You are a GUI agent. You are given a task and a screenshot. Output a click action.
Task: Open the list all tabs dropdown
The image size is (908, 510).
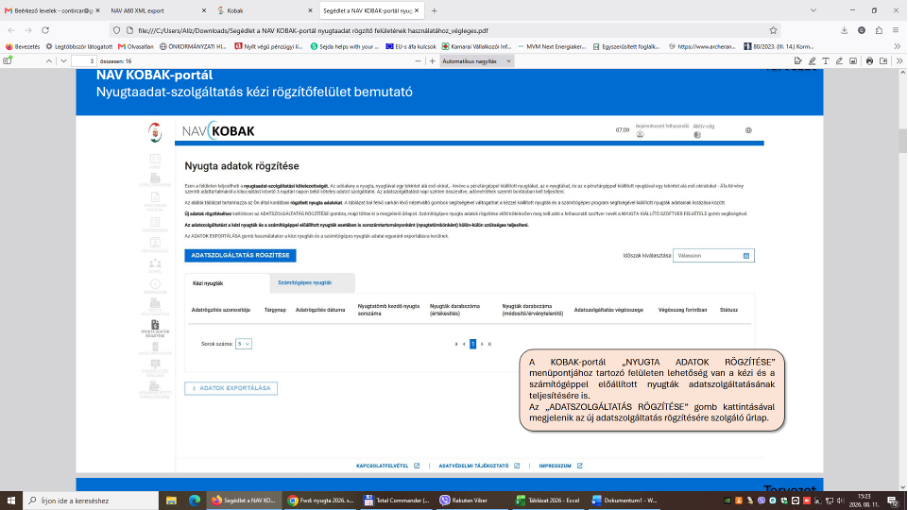(813, 10)
